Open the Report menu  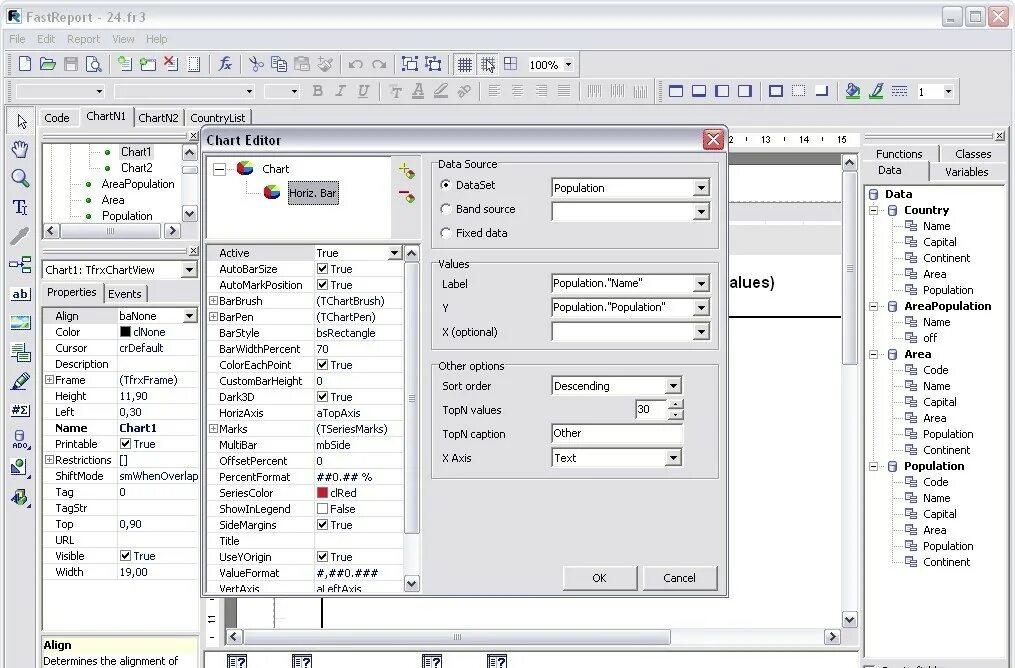pos(84,39)
